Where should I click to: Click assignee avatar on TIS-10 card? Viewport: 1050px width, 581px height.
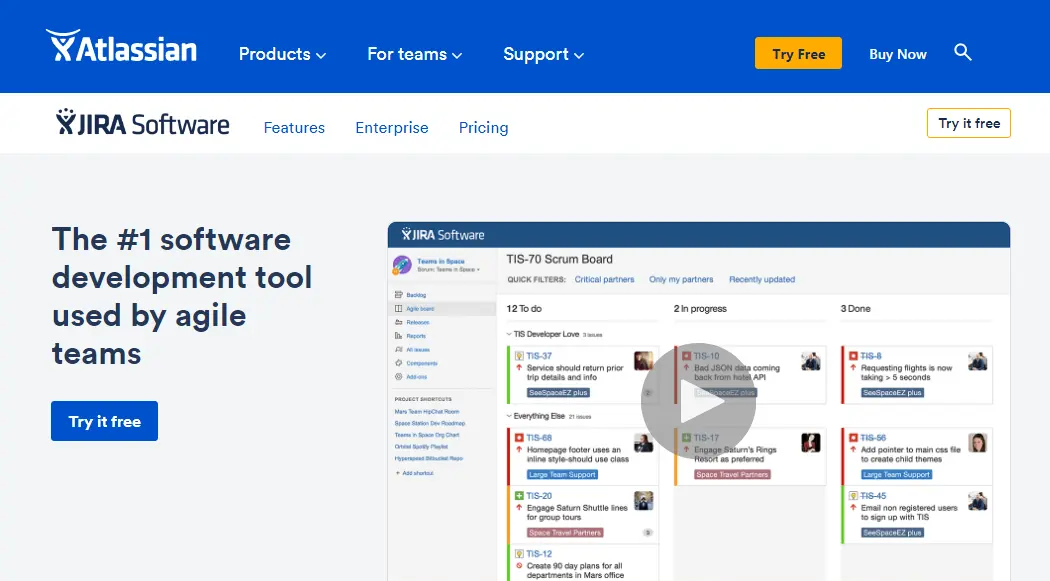(811, 361)
